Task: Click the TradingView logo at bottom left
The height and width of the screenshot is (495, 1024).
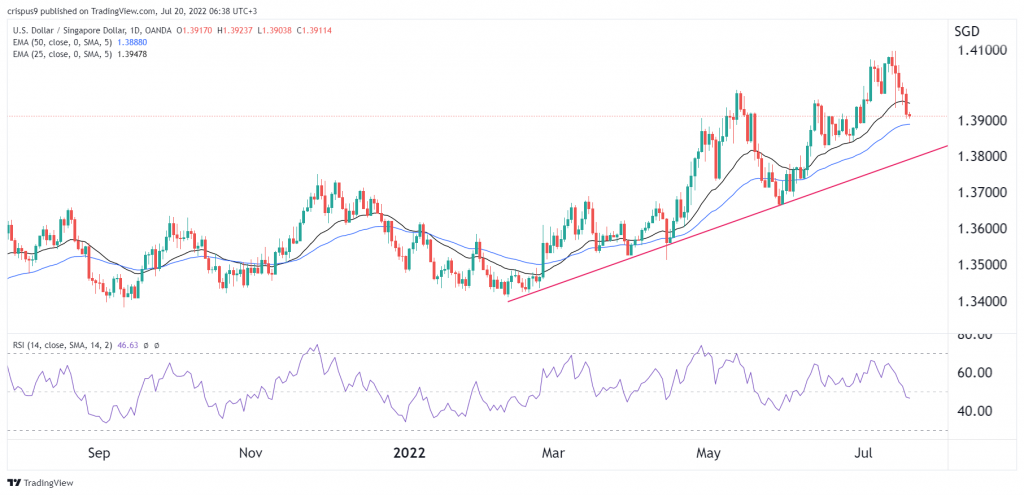Action: coord(40,483)
